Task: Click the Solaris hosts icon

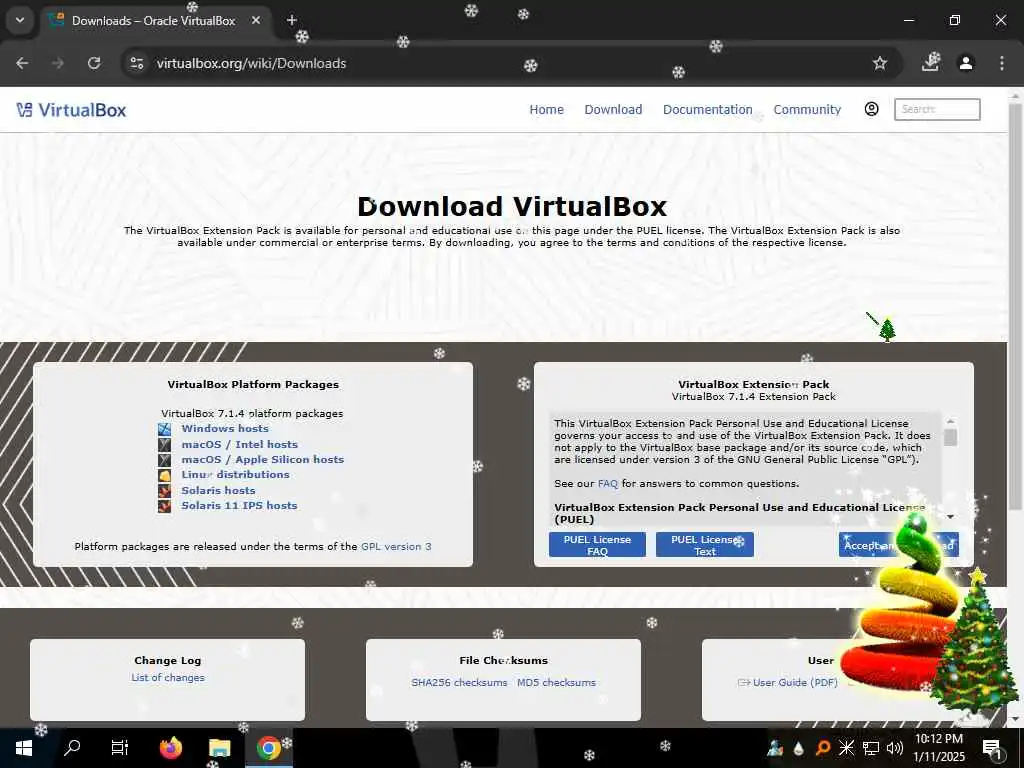Action: point(164,490)
